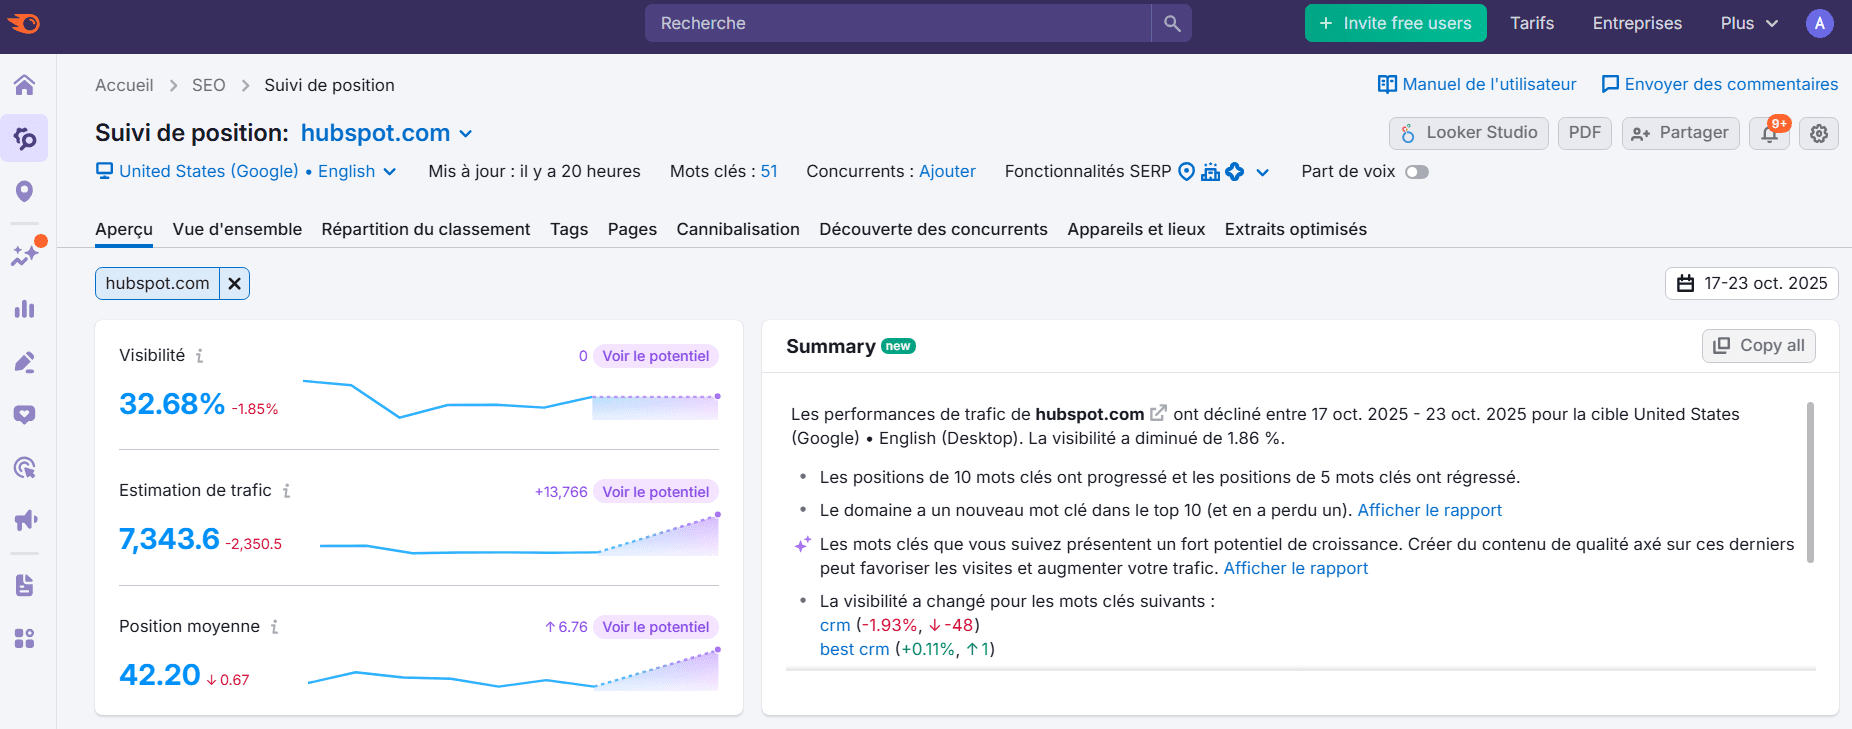Viewport: 1852px width, 729px height.
Task: Click Invite free users button
Action: coord(1395,23)
